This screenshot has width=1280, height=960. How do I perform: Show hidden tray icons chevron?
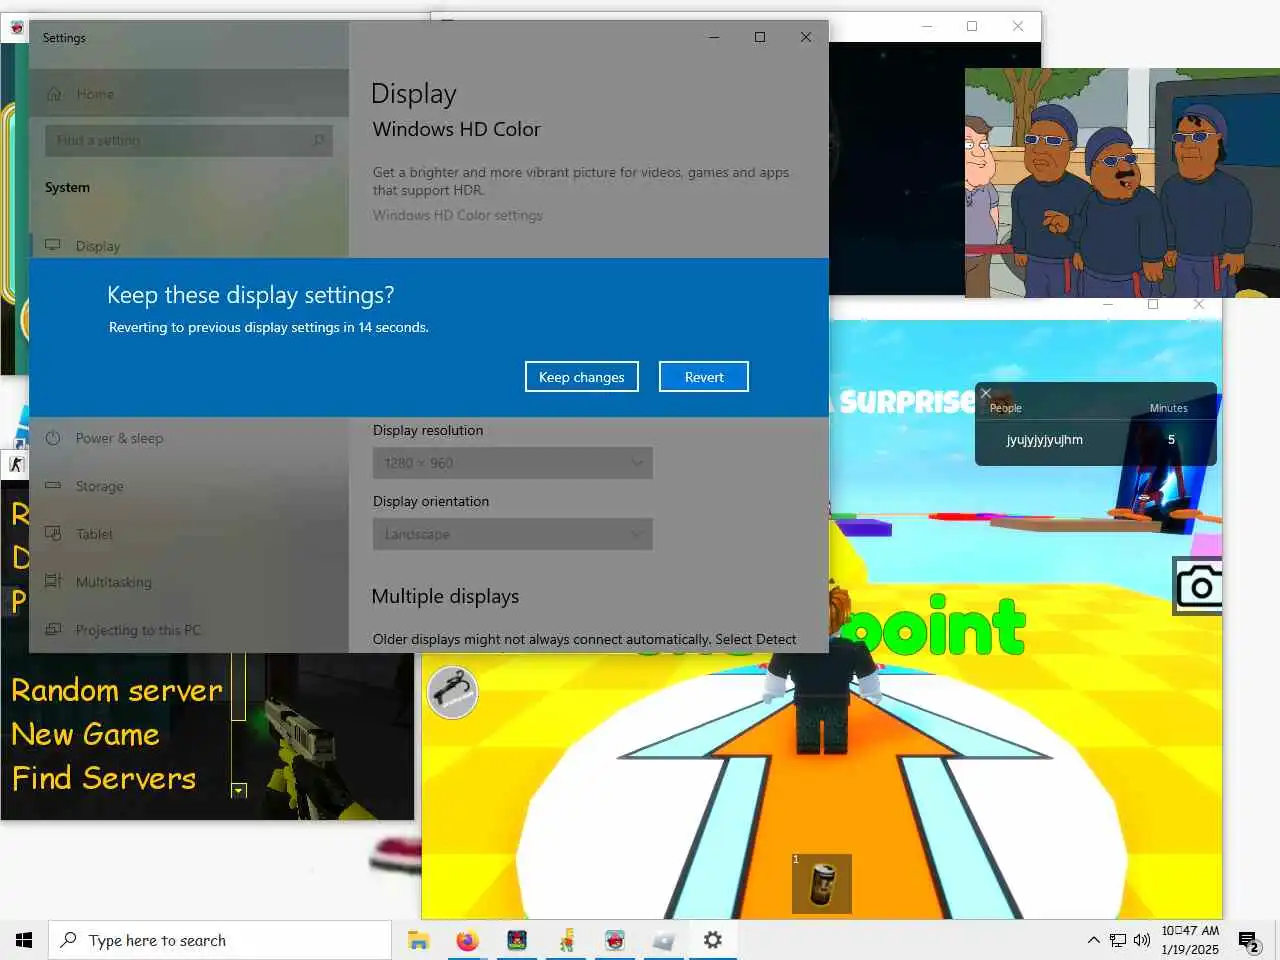click(1093, 940)
